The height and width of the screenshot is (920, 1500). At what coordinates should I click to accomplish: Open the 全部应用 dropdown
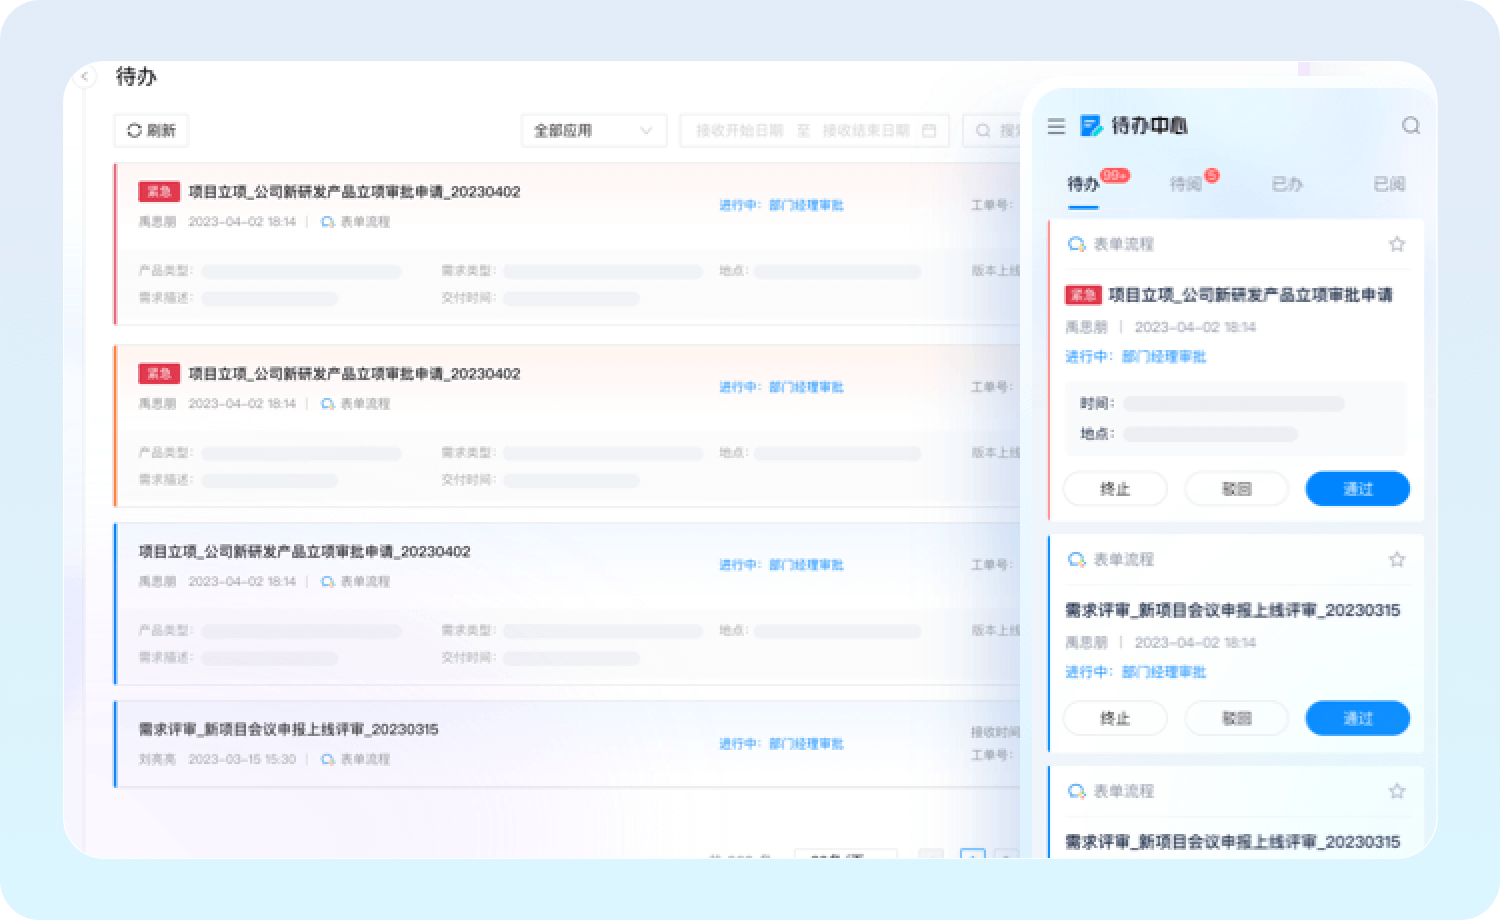pyautogui.click(x=593, y=131)
